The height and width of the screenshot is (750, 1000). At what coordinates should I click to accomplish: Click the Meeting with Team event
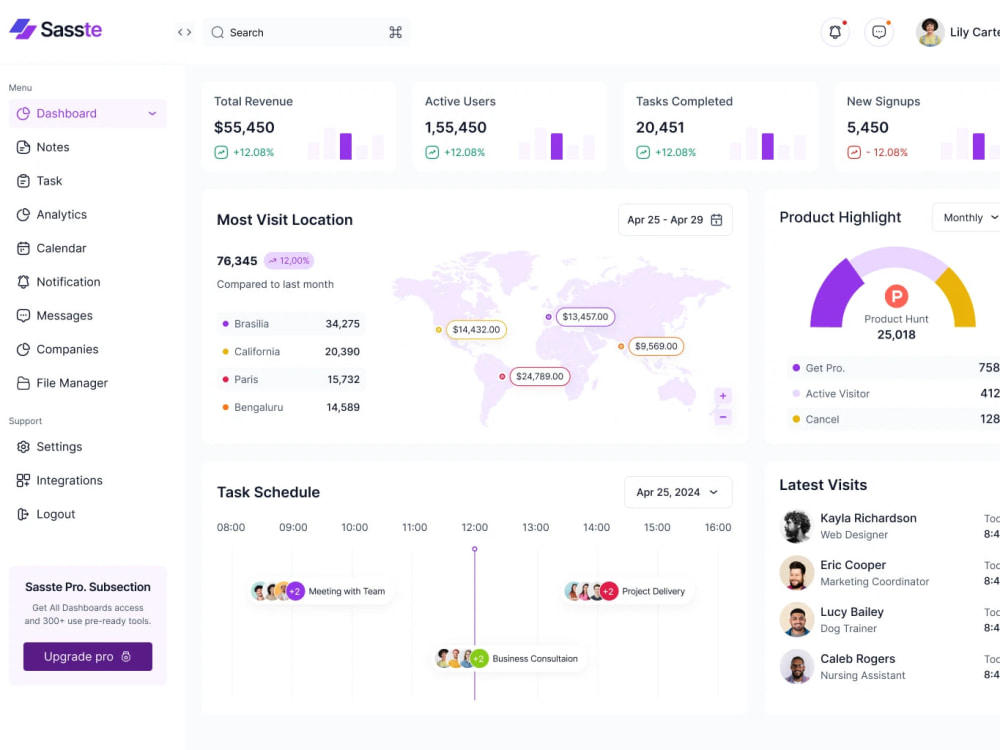coord(320,591)
